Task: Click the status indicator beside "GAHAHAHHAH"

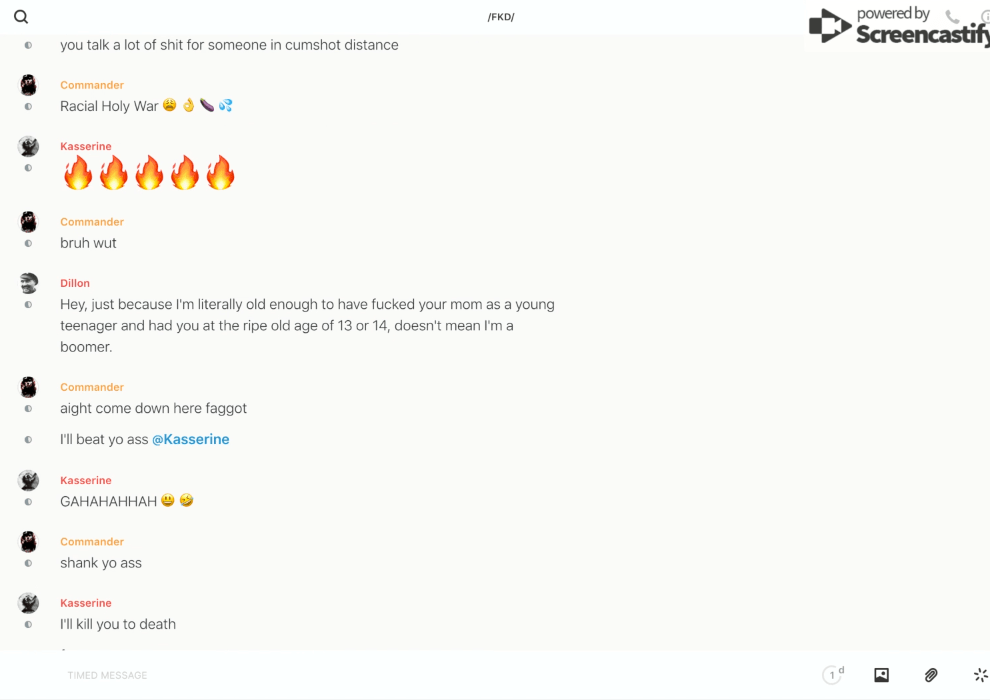Action: coord(28,502)
